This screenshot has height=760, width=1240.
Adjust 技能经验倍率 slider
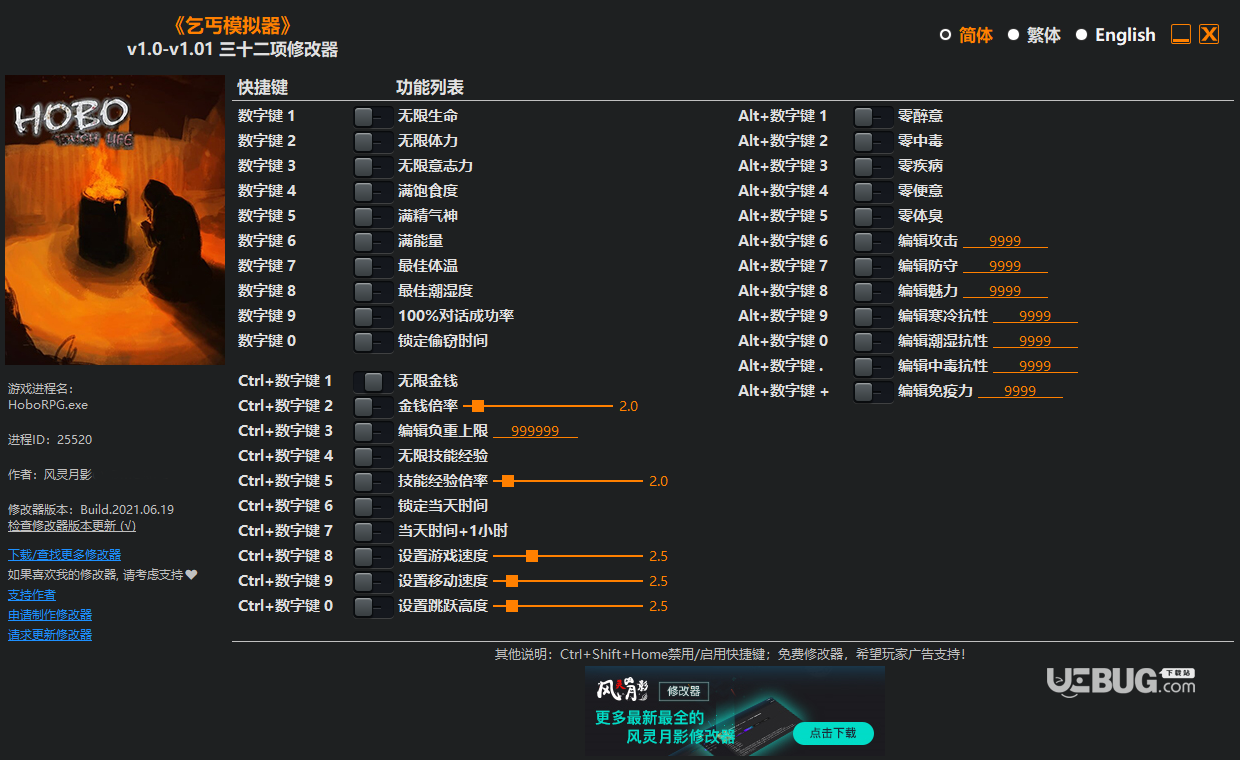click(x=568, y=481)
